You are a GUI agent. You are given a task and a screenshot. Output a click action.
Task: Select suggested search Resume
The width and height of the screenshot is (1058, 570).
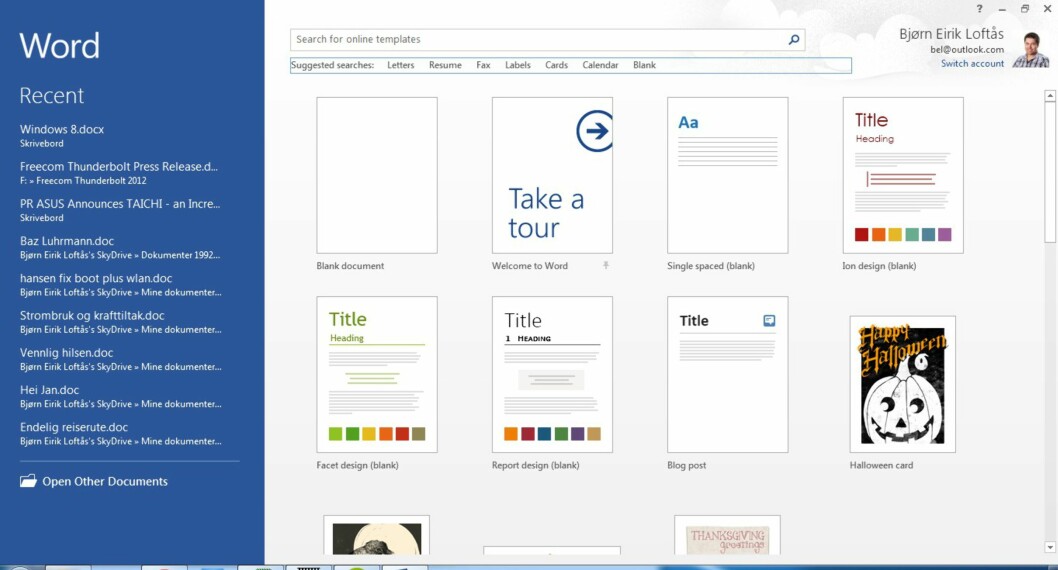[445, 65]
